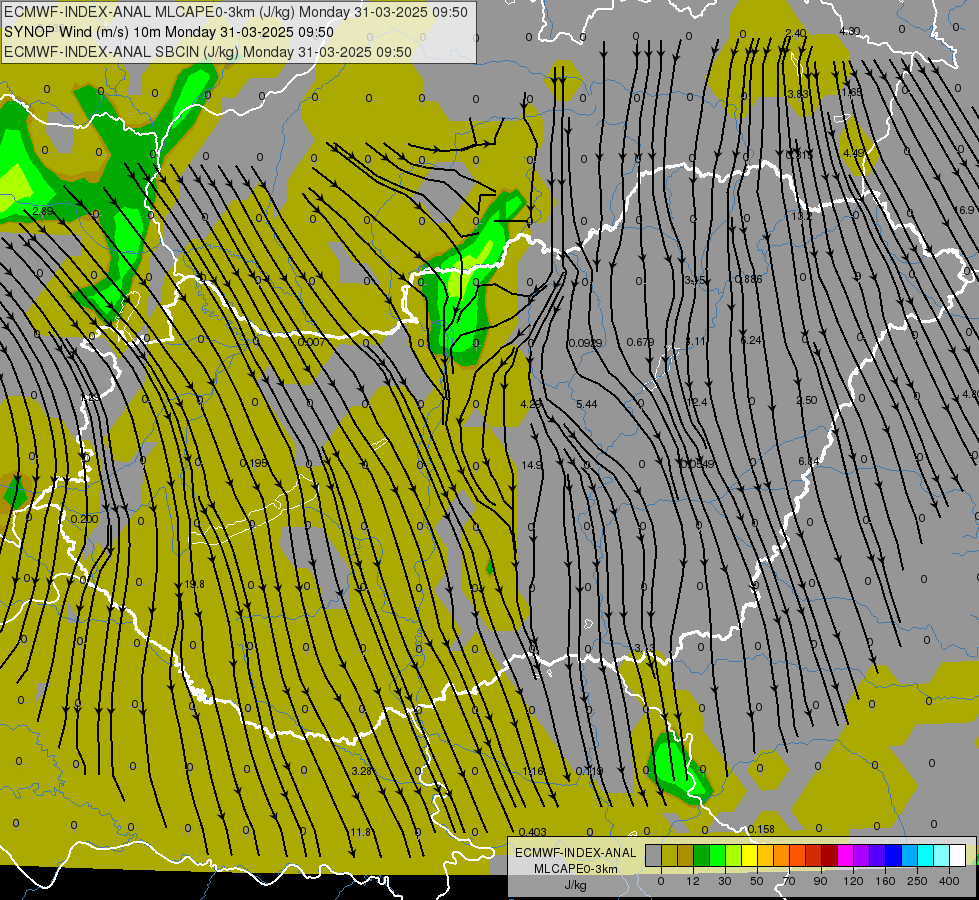Click the sky blue legend swatch before 250
Image resolution: width=979 pixels, height=900 pixels.
tap(910, 855)
